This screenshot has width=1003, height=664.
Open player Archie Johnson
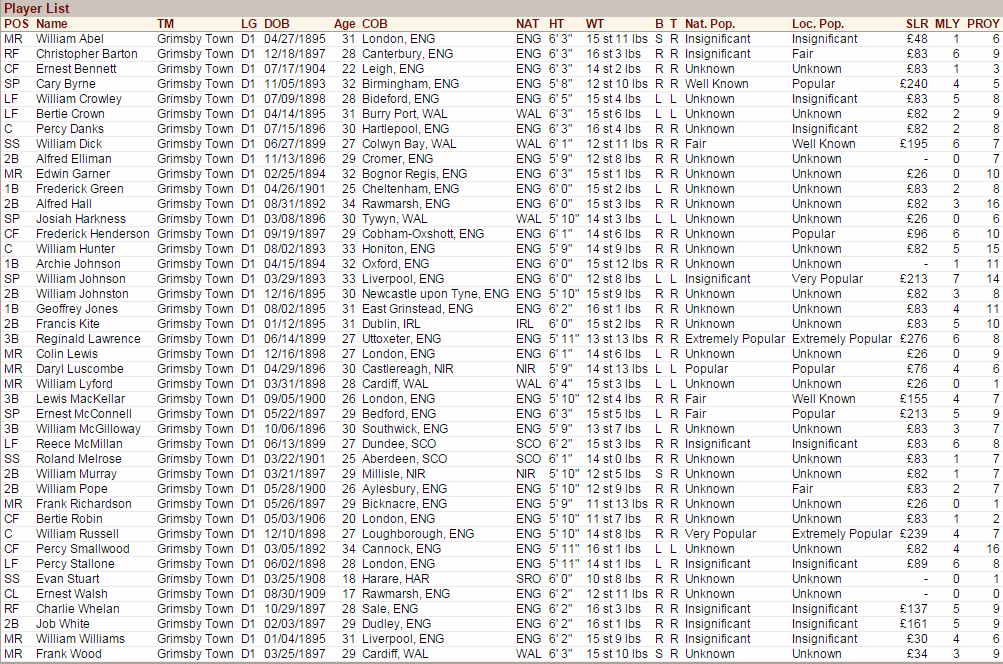click(78, 264)
